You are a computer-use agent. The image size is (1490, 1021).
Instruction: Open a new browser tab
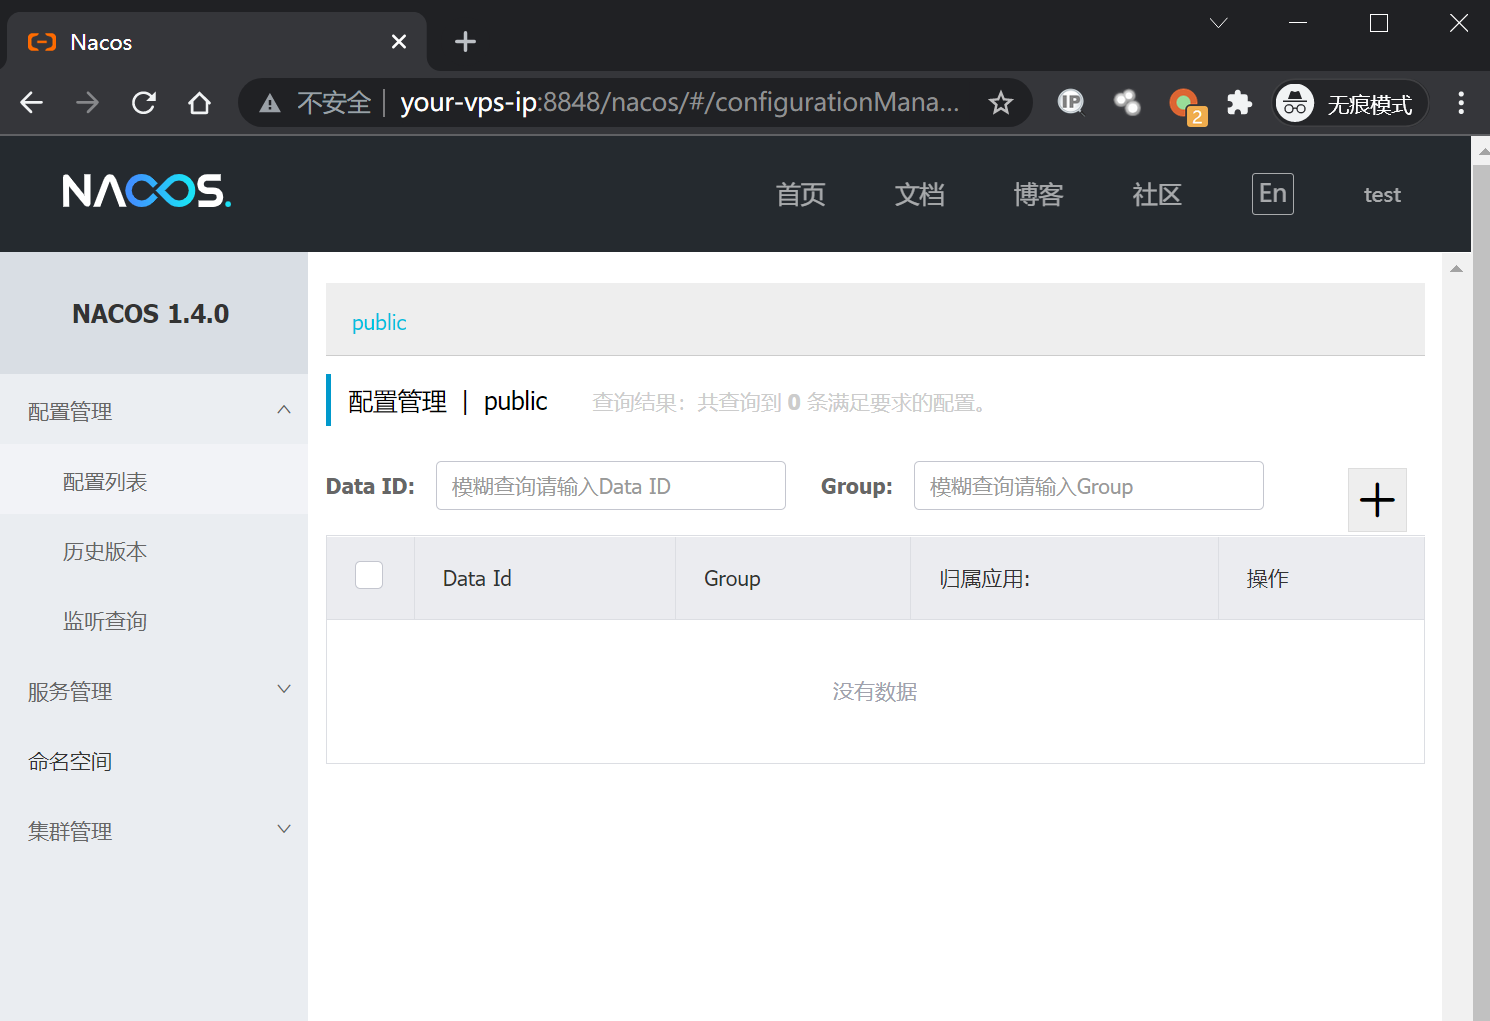pos(465,42)
